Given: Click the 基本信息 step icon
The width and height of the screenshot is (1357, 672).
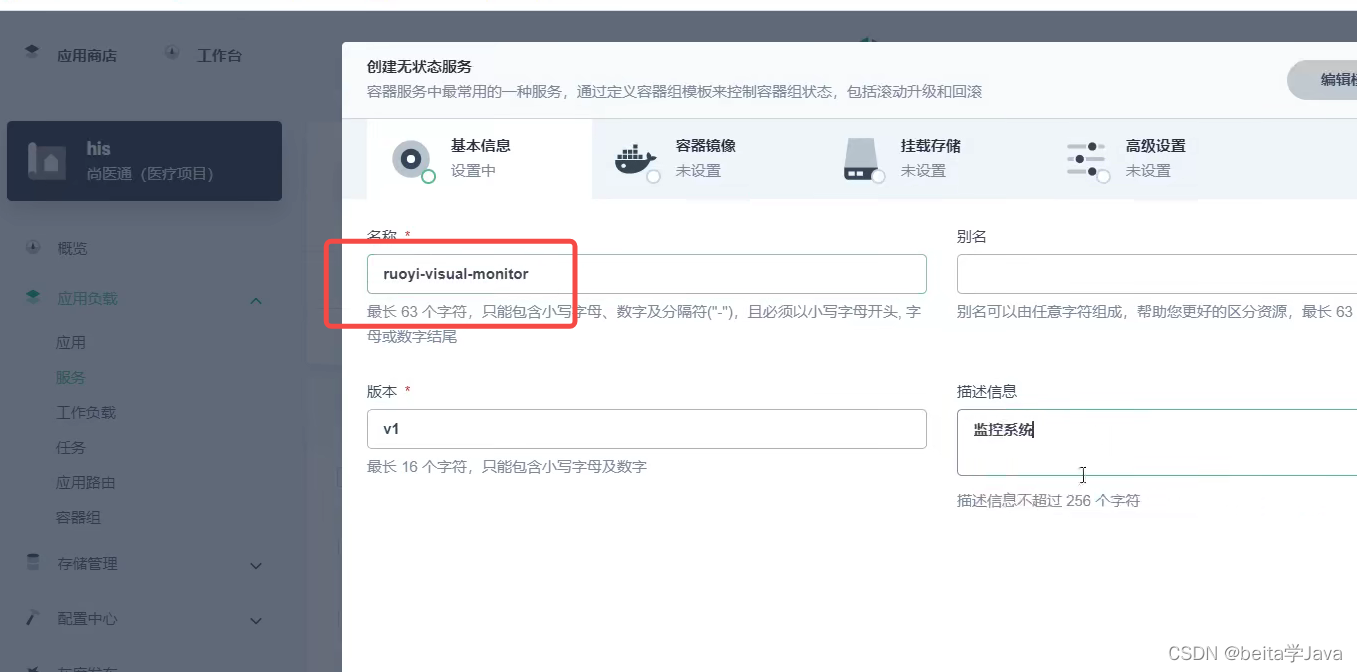Looking at the screenshot, I should click(x=411, y=159).
